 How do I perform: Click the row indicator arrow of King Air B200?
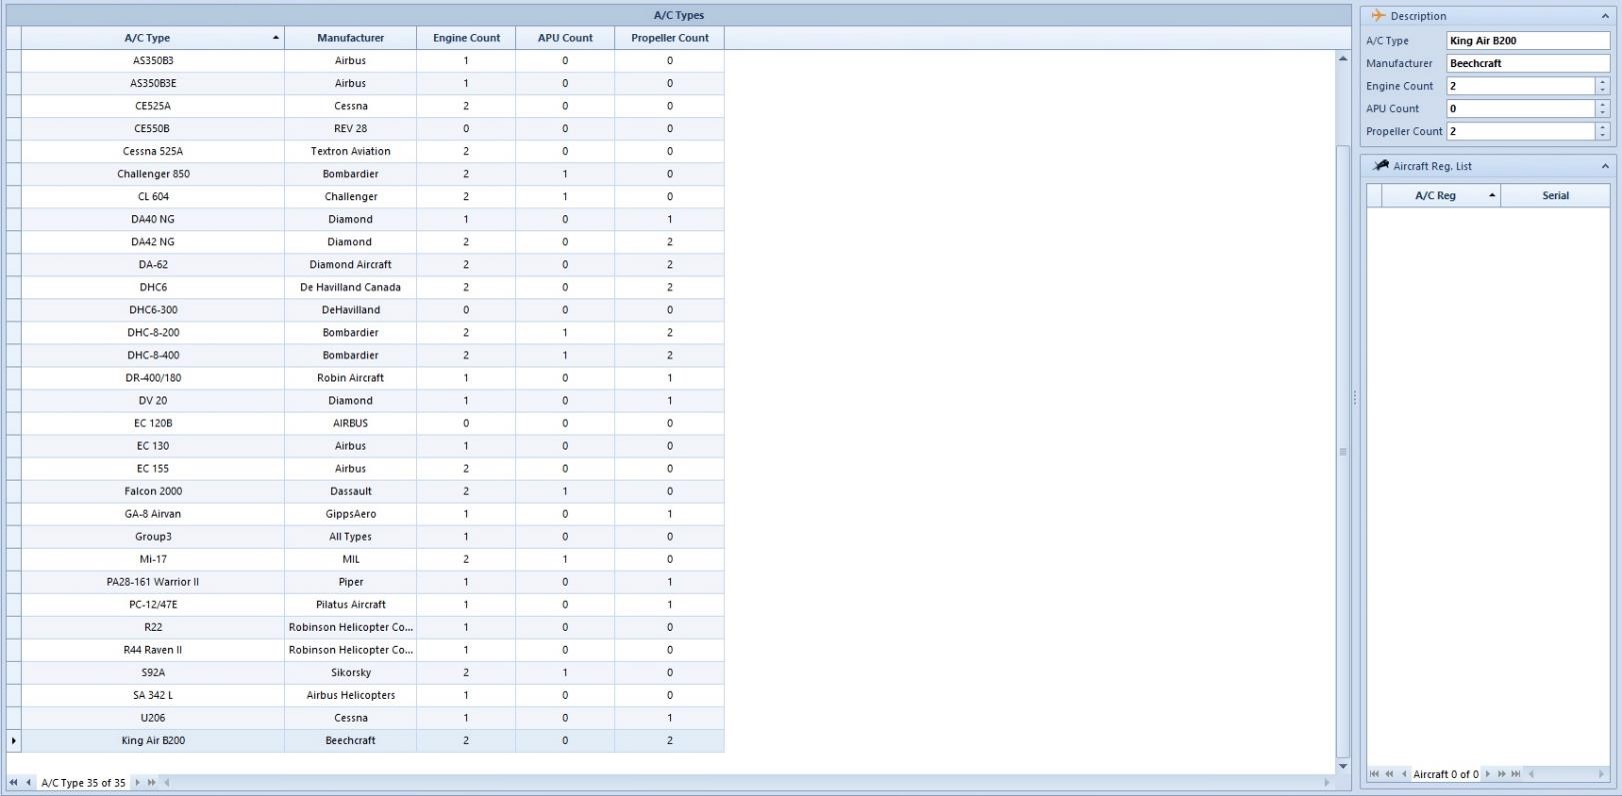pos(13,741)
